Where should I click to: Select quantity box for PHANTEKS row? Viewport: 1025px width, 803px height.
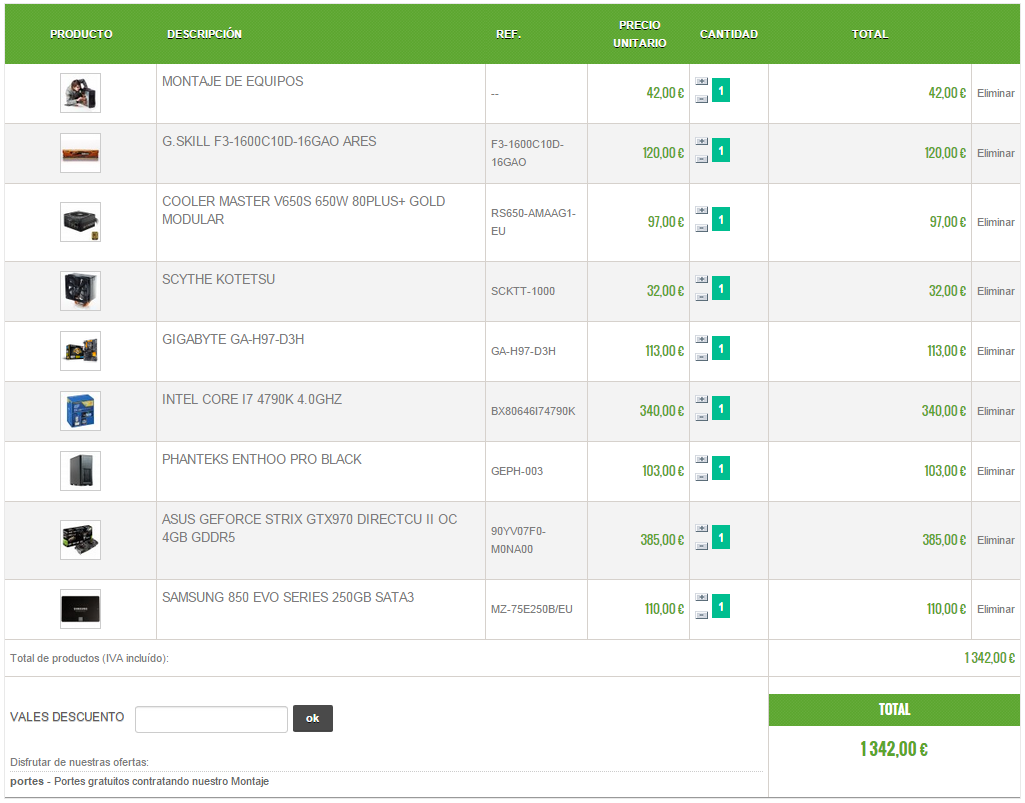coord(721,468)
